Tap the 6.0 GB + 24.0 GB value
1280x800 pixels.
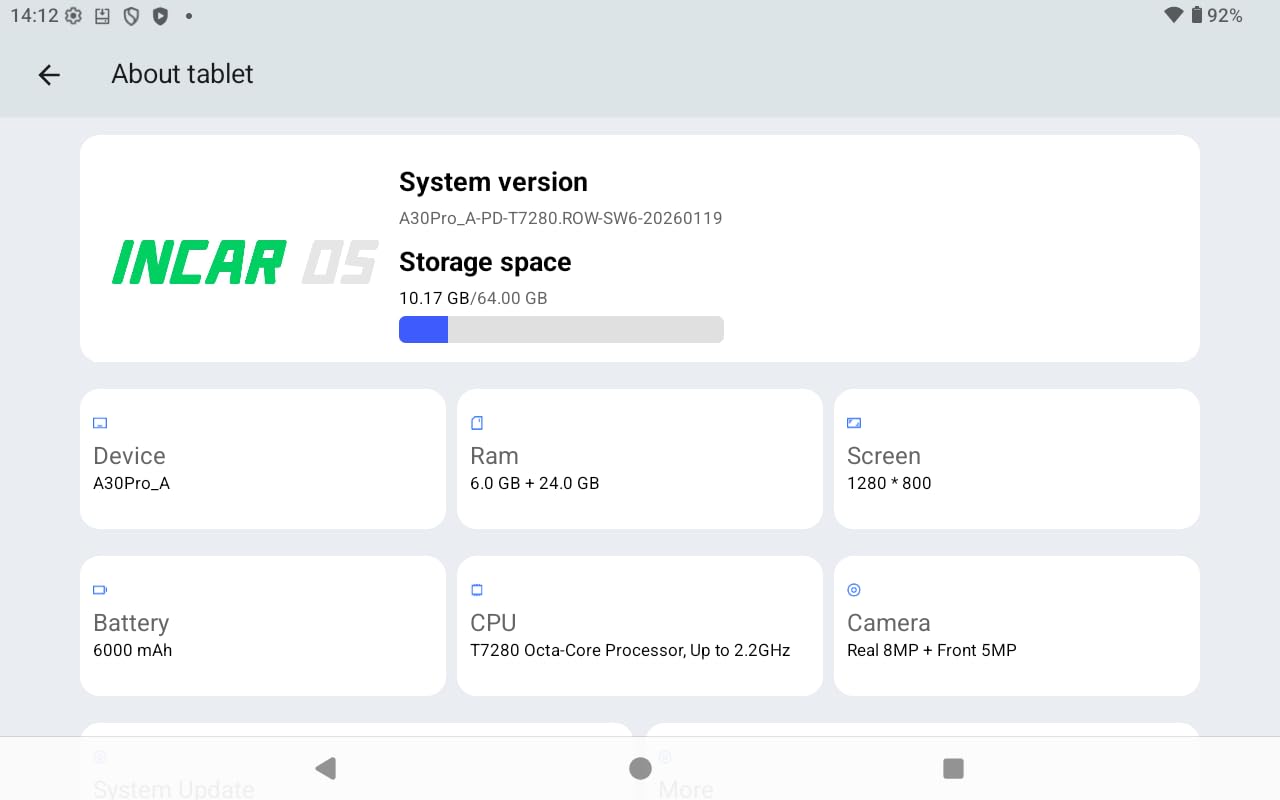[x=535, y=483]
